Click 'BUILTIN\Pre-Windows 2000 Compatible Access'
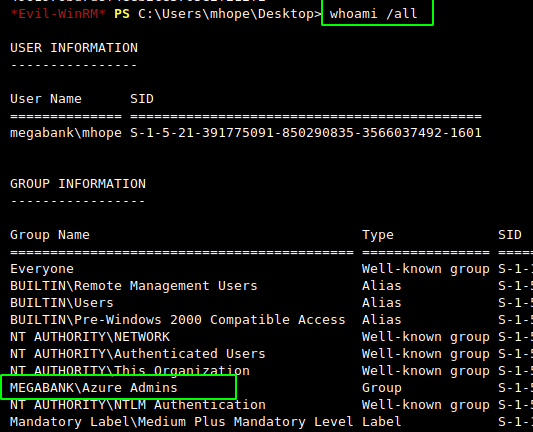This screenshot has width=533, height=432. tap(178, 320)
